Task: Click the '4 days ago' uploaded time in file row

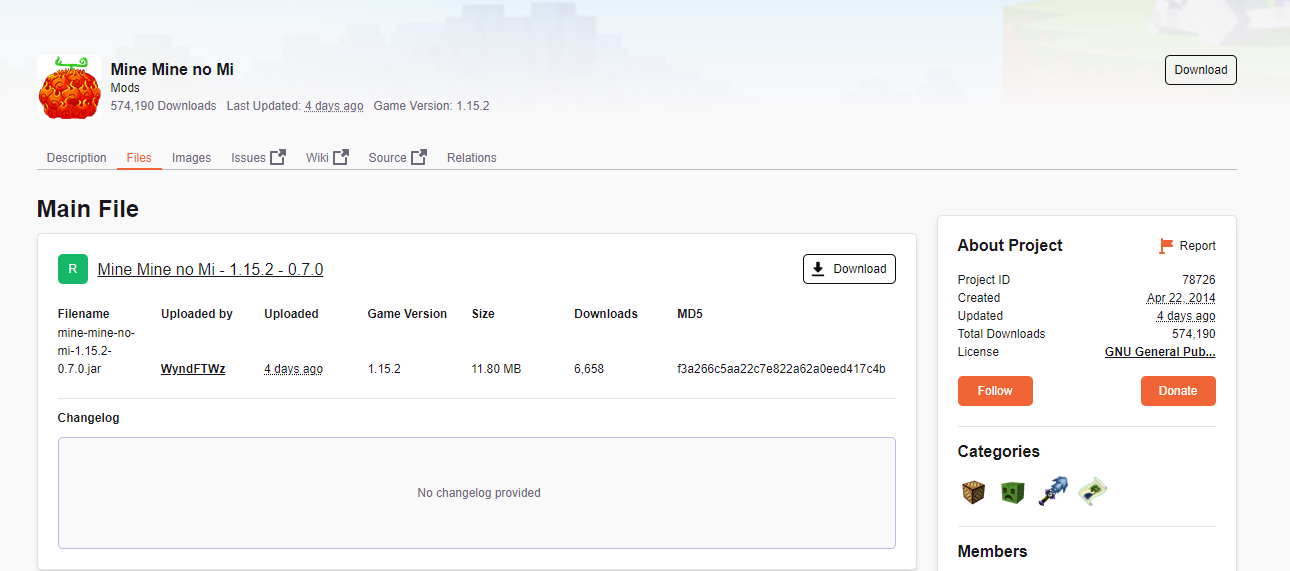Action: pyautogui.click(x=293, y=369)
